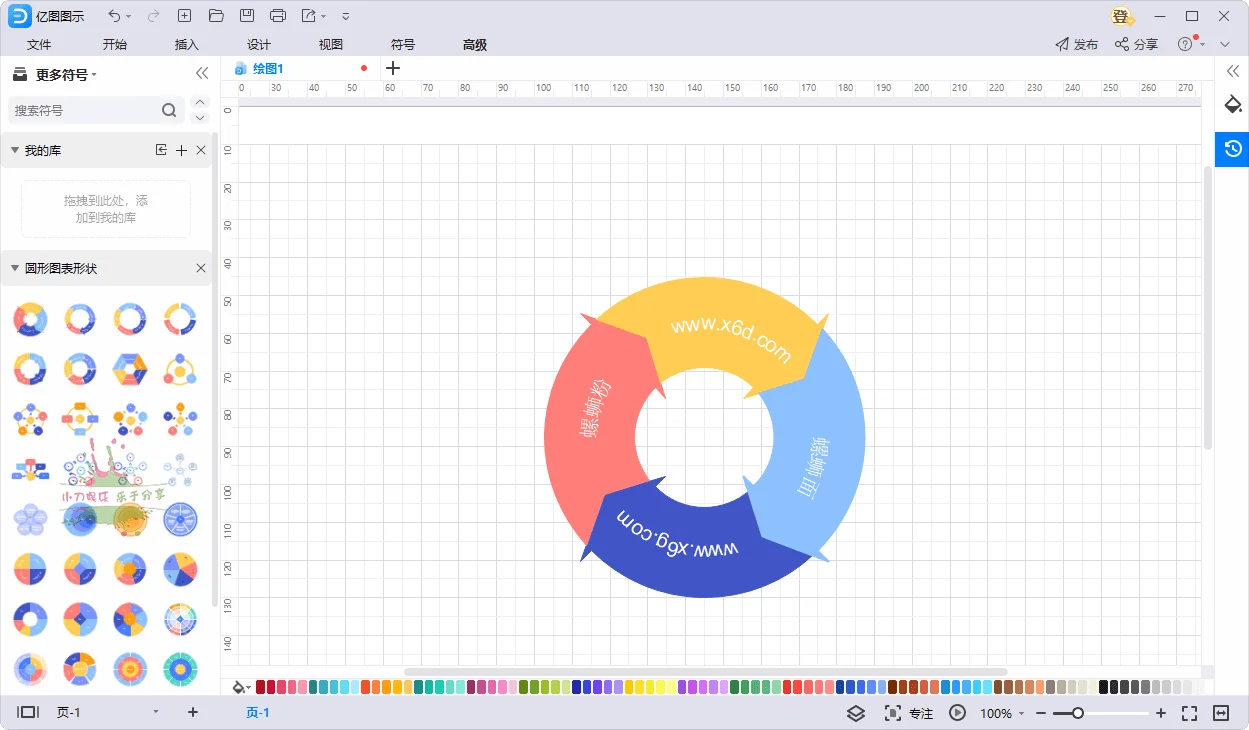1249x730 pixels.
Task: Collapse the 我的库 section
Action: (14, 149)
